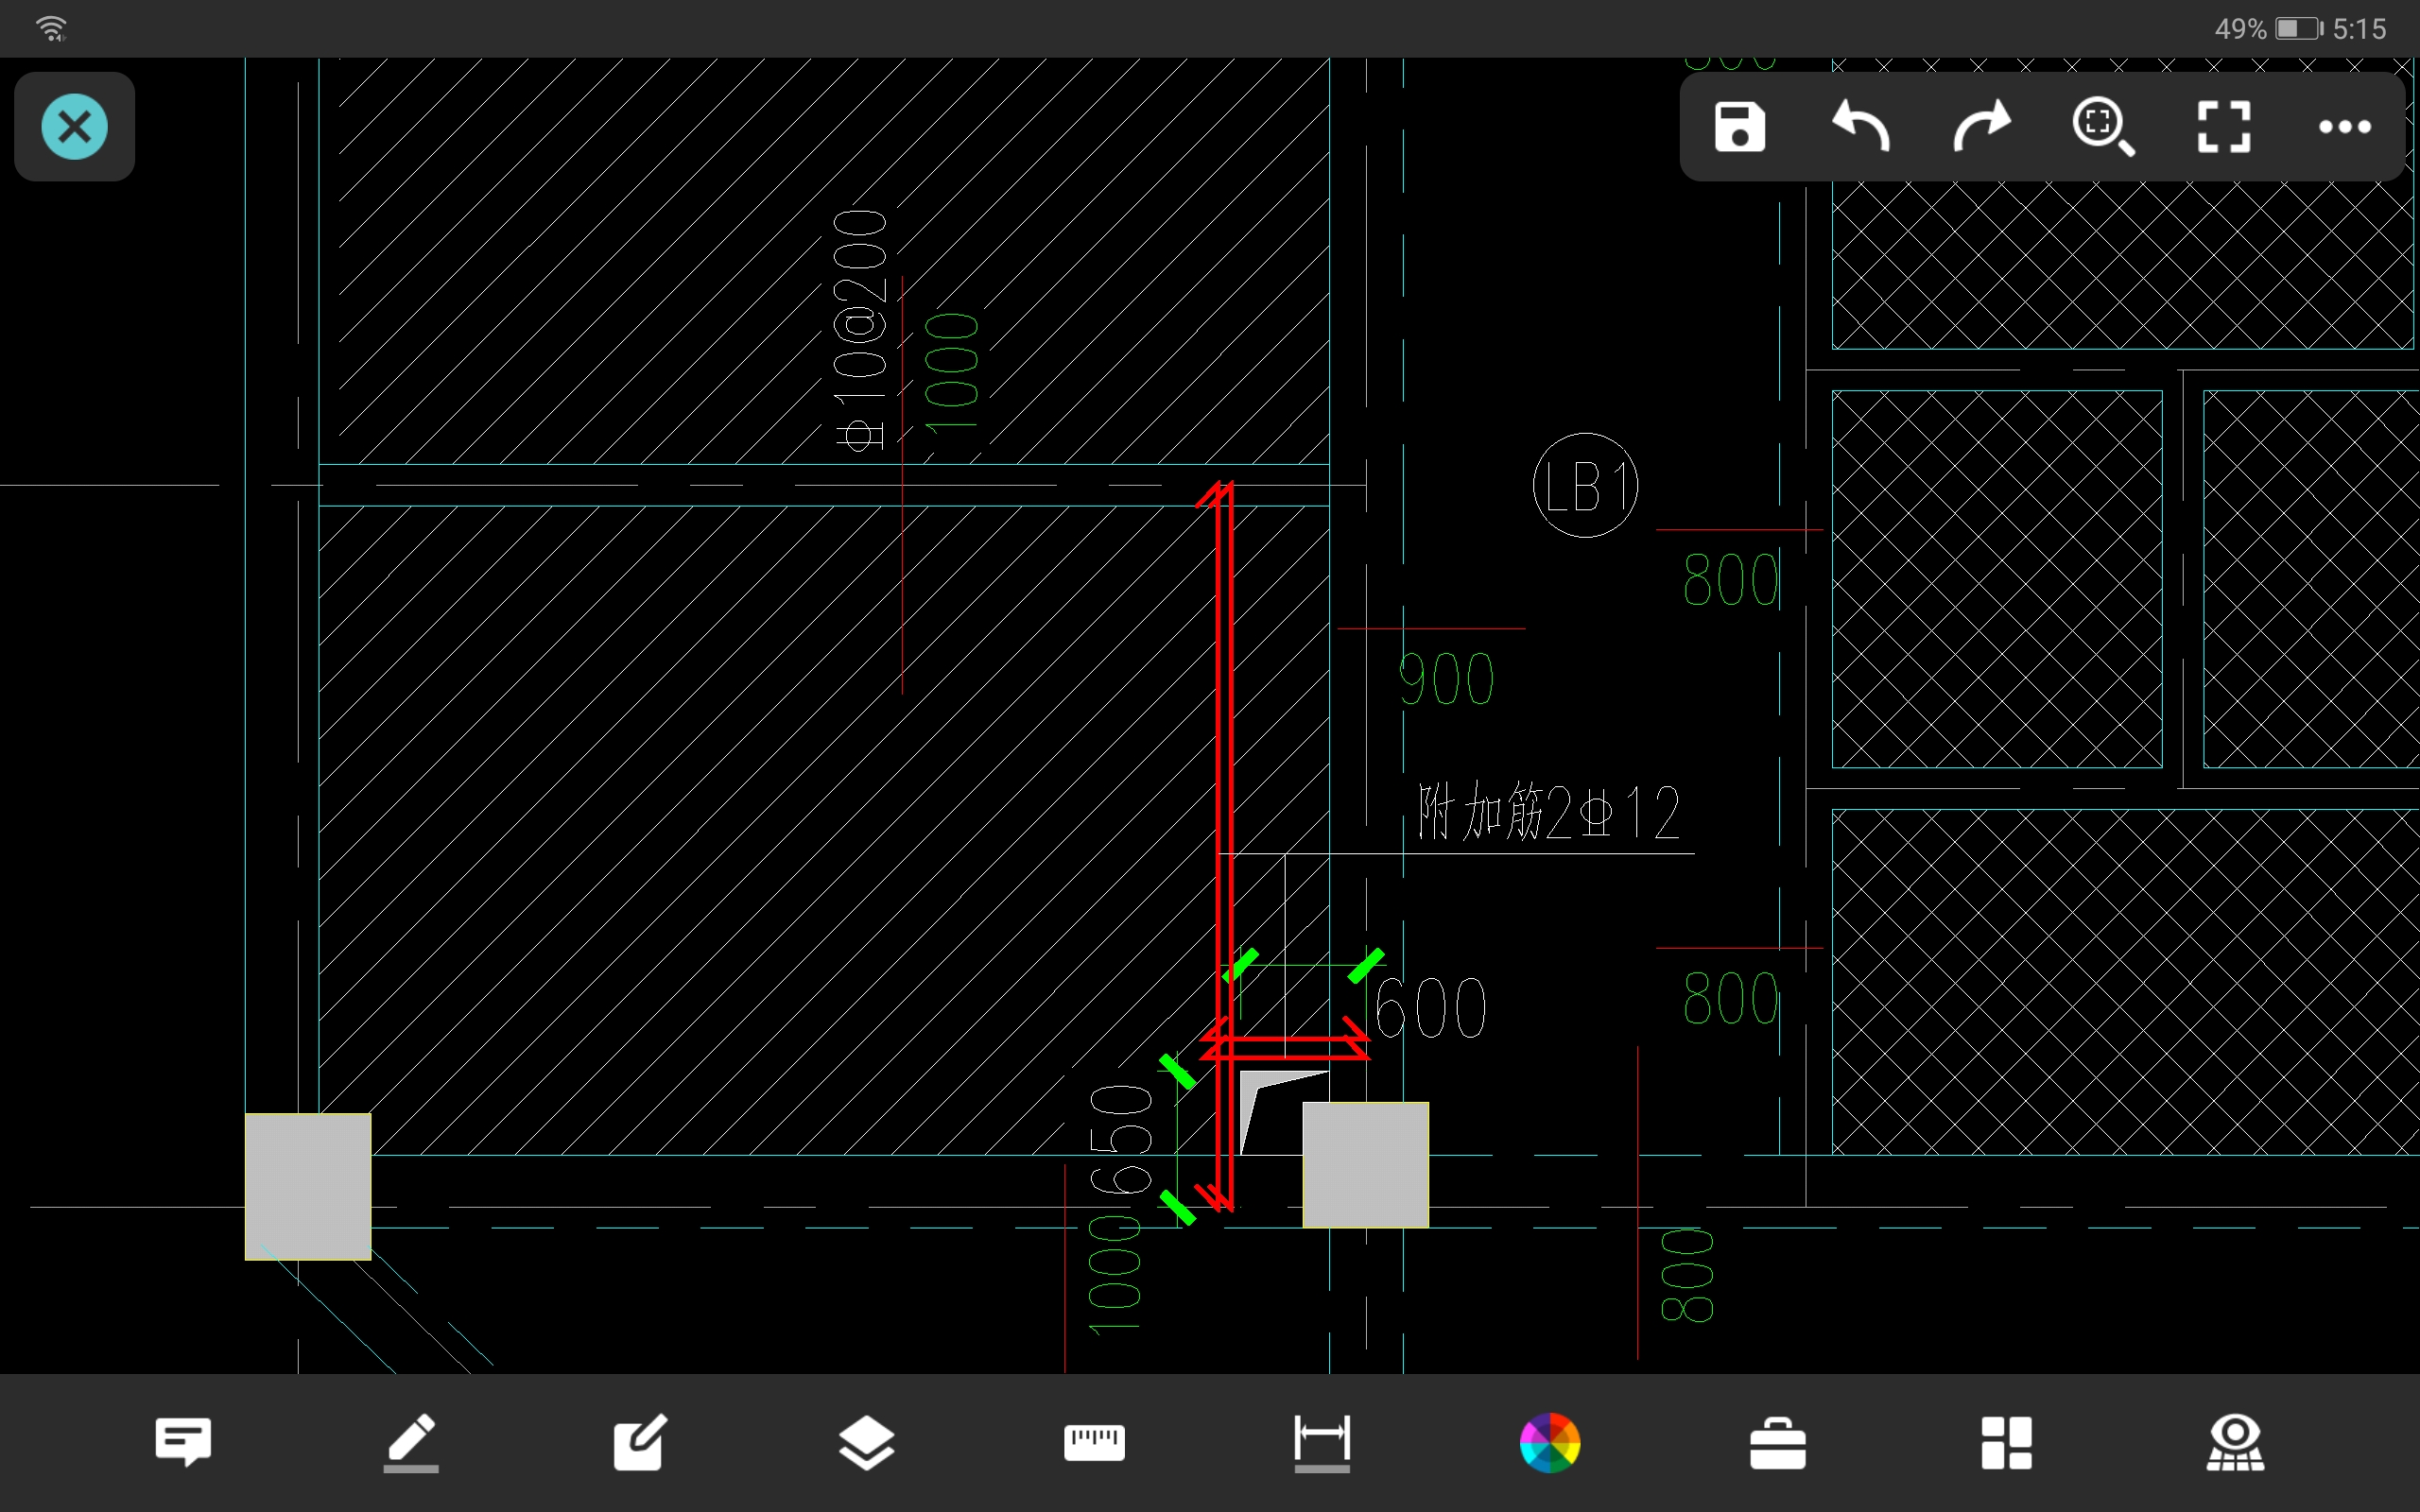The width and height of the screenshot is (2420, 1512).
Task: Select the 附加筋2⌀12 annotation text
Action: (1549, 812)
